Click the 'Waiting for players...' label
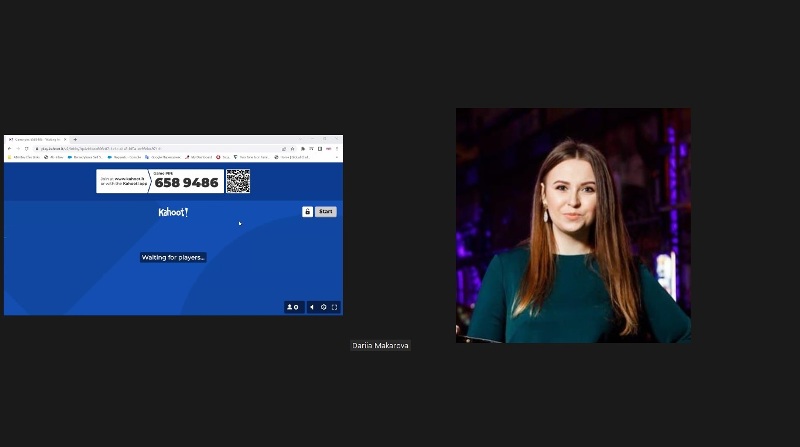Screen dimensions: 800x447 [173, 257]
